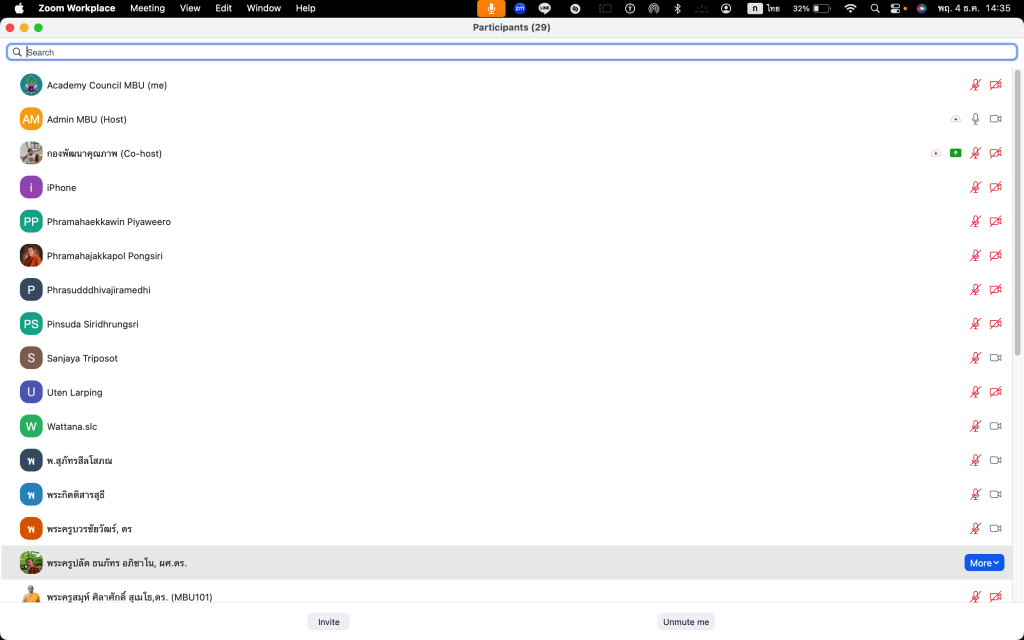The height and width of the screenshot is (640, 1024).
Task: Click Pinsuda Siridhrungsri's disabled camera icon
Action: coord(995,324)
